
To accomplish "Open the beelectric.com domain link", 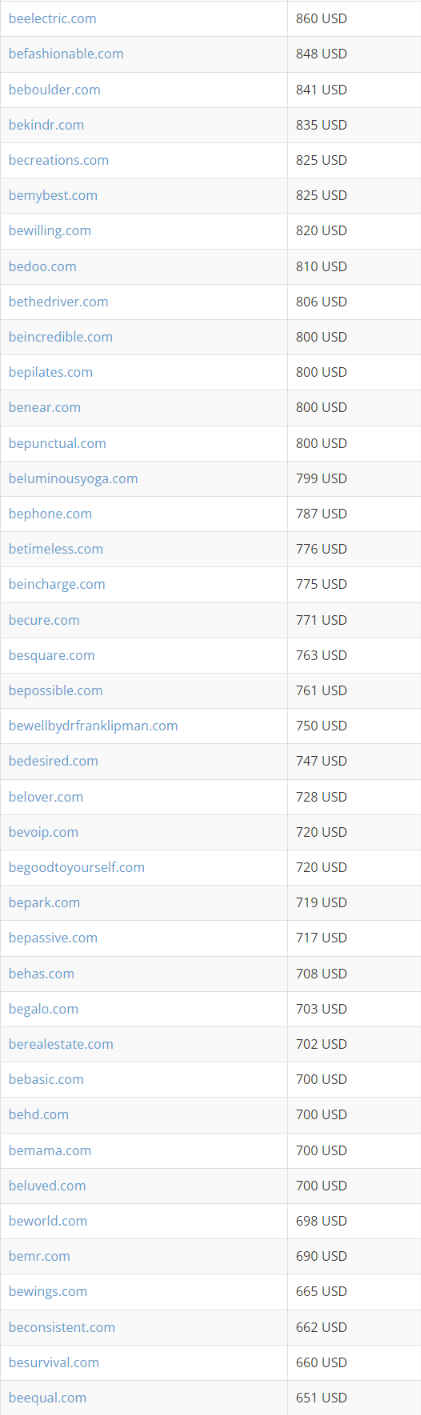I will (x=52, y=19).
